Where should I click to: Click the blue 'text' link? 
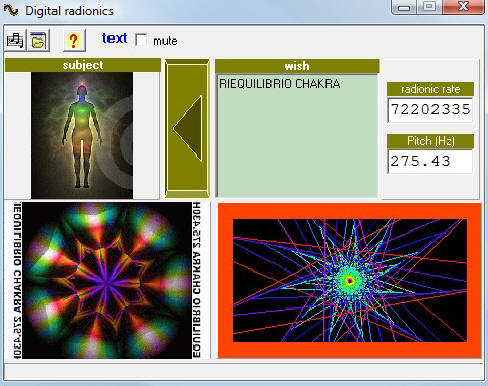click(114, 38)
